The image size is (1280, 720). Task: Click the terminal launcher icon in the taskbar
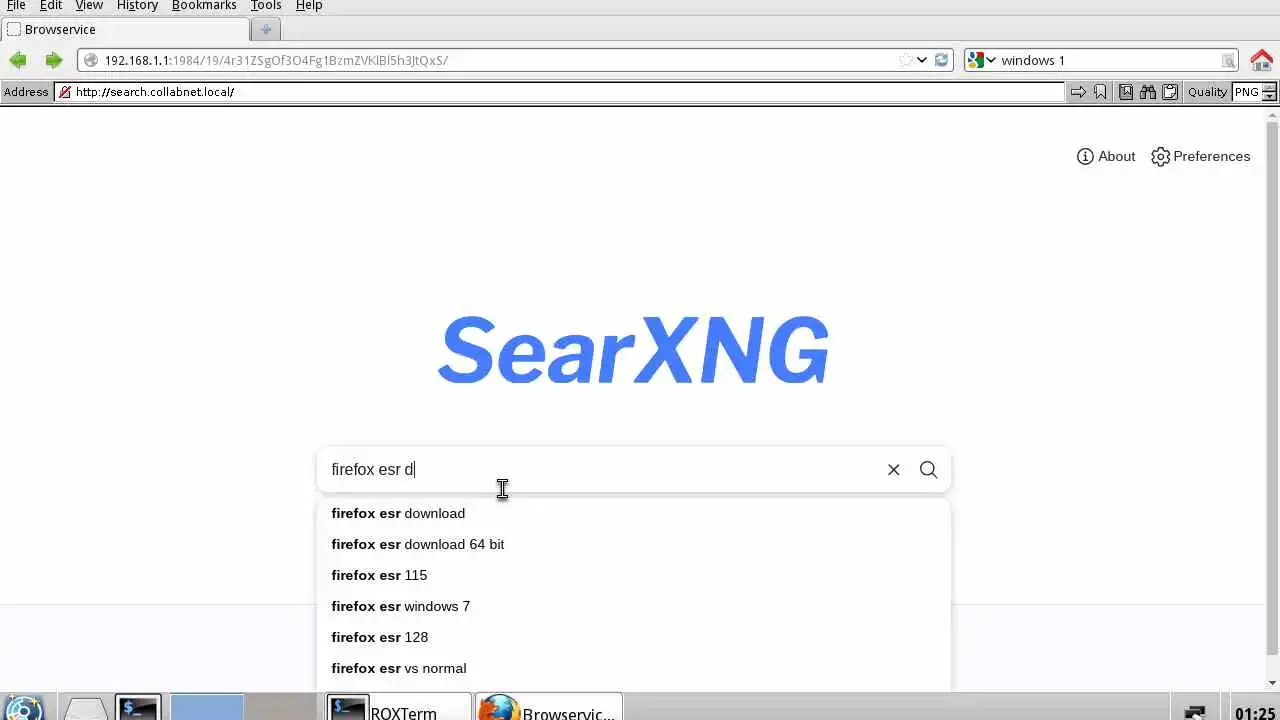(x=138, y=708)
